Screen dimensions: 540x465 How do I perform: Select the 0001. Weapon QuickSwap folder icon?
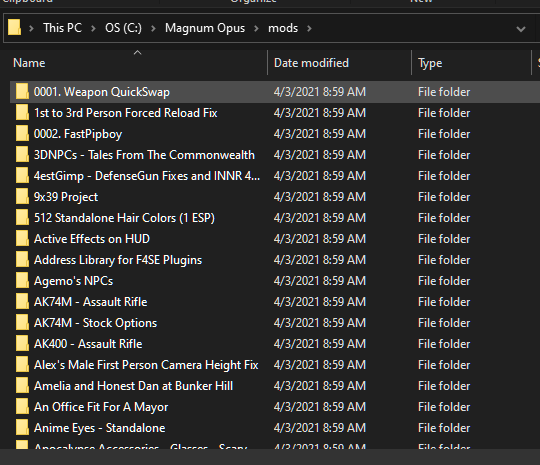pyautogui.click(x=22, y=92)
